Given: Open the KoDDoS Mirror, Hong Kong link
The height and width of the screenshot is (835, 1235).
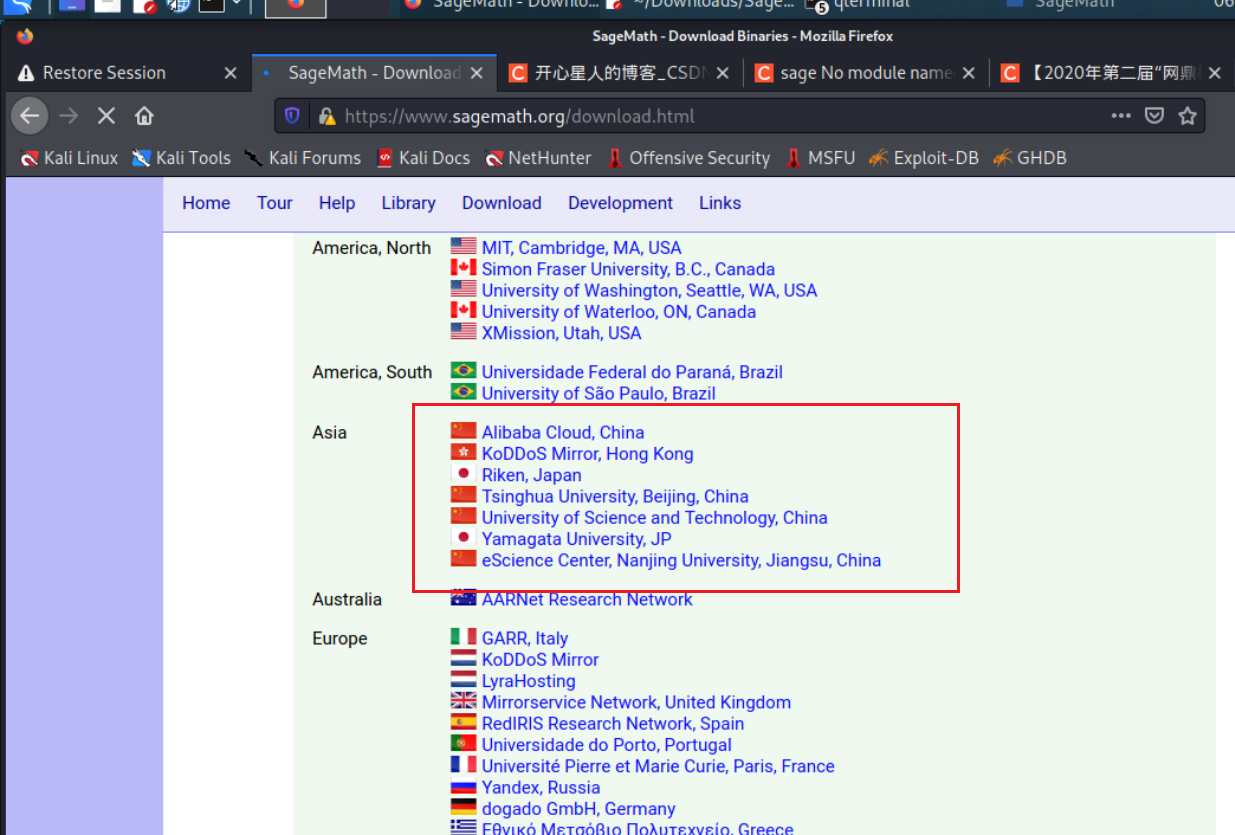Looking at the screenshot, I should [x=587, y=454].
